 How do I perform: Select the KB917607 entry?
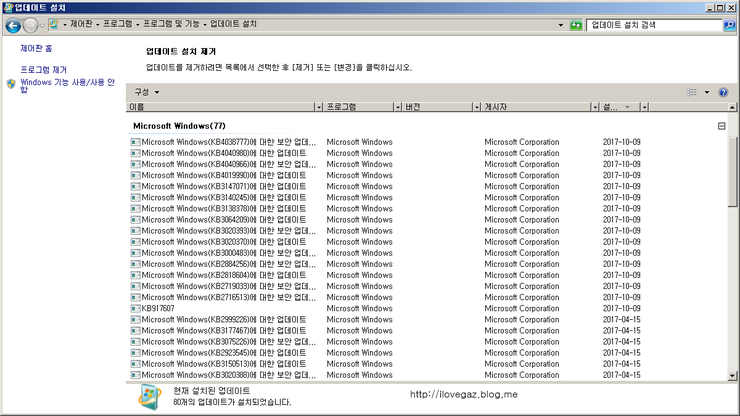point(386,309)
